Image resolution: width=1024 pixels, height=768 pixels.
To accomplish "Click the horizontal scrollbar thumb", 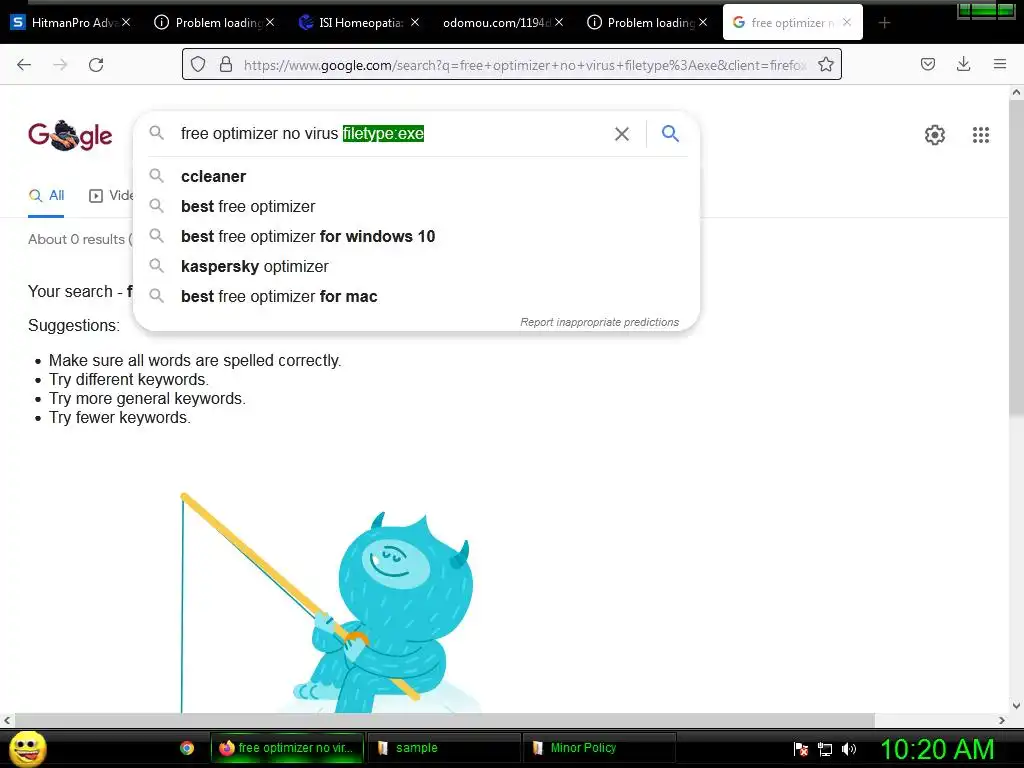I will click(x=444, y=720).
